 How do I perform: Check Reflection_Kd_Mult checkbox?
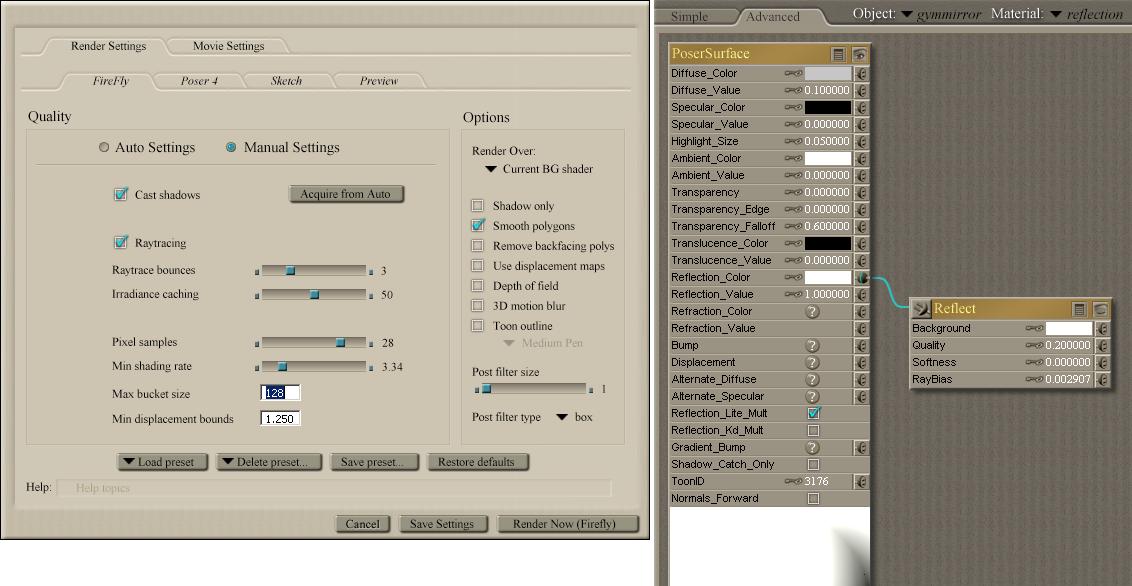814,431
